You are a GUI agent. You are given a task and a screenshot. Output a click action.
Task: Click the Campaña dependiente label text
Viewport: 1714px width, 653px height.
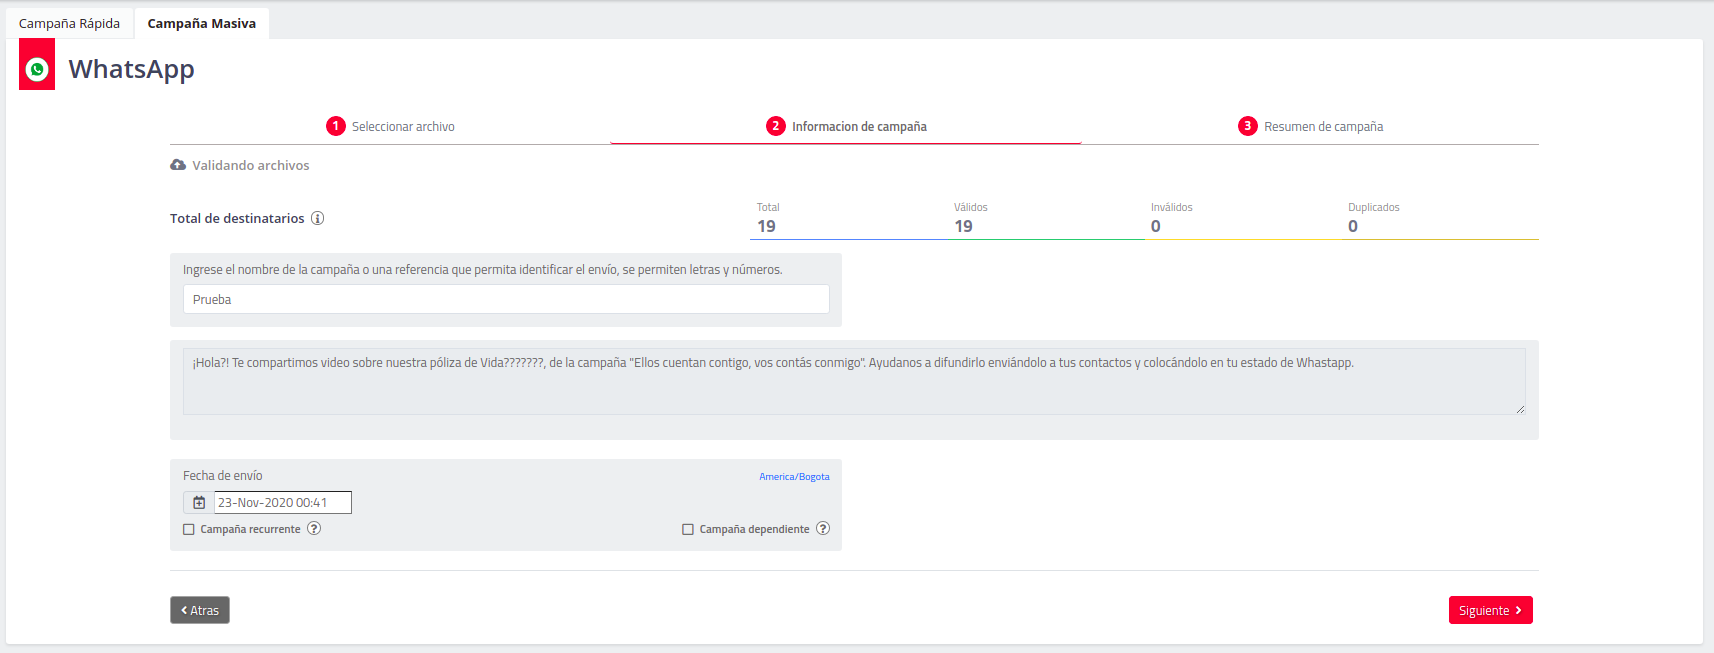click(x=754, y=529)
